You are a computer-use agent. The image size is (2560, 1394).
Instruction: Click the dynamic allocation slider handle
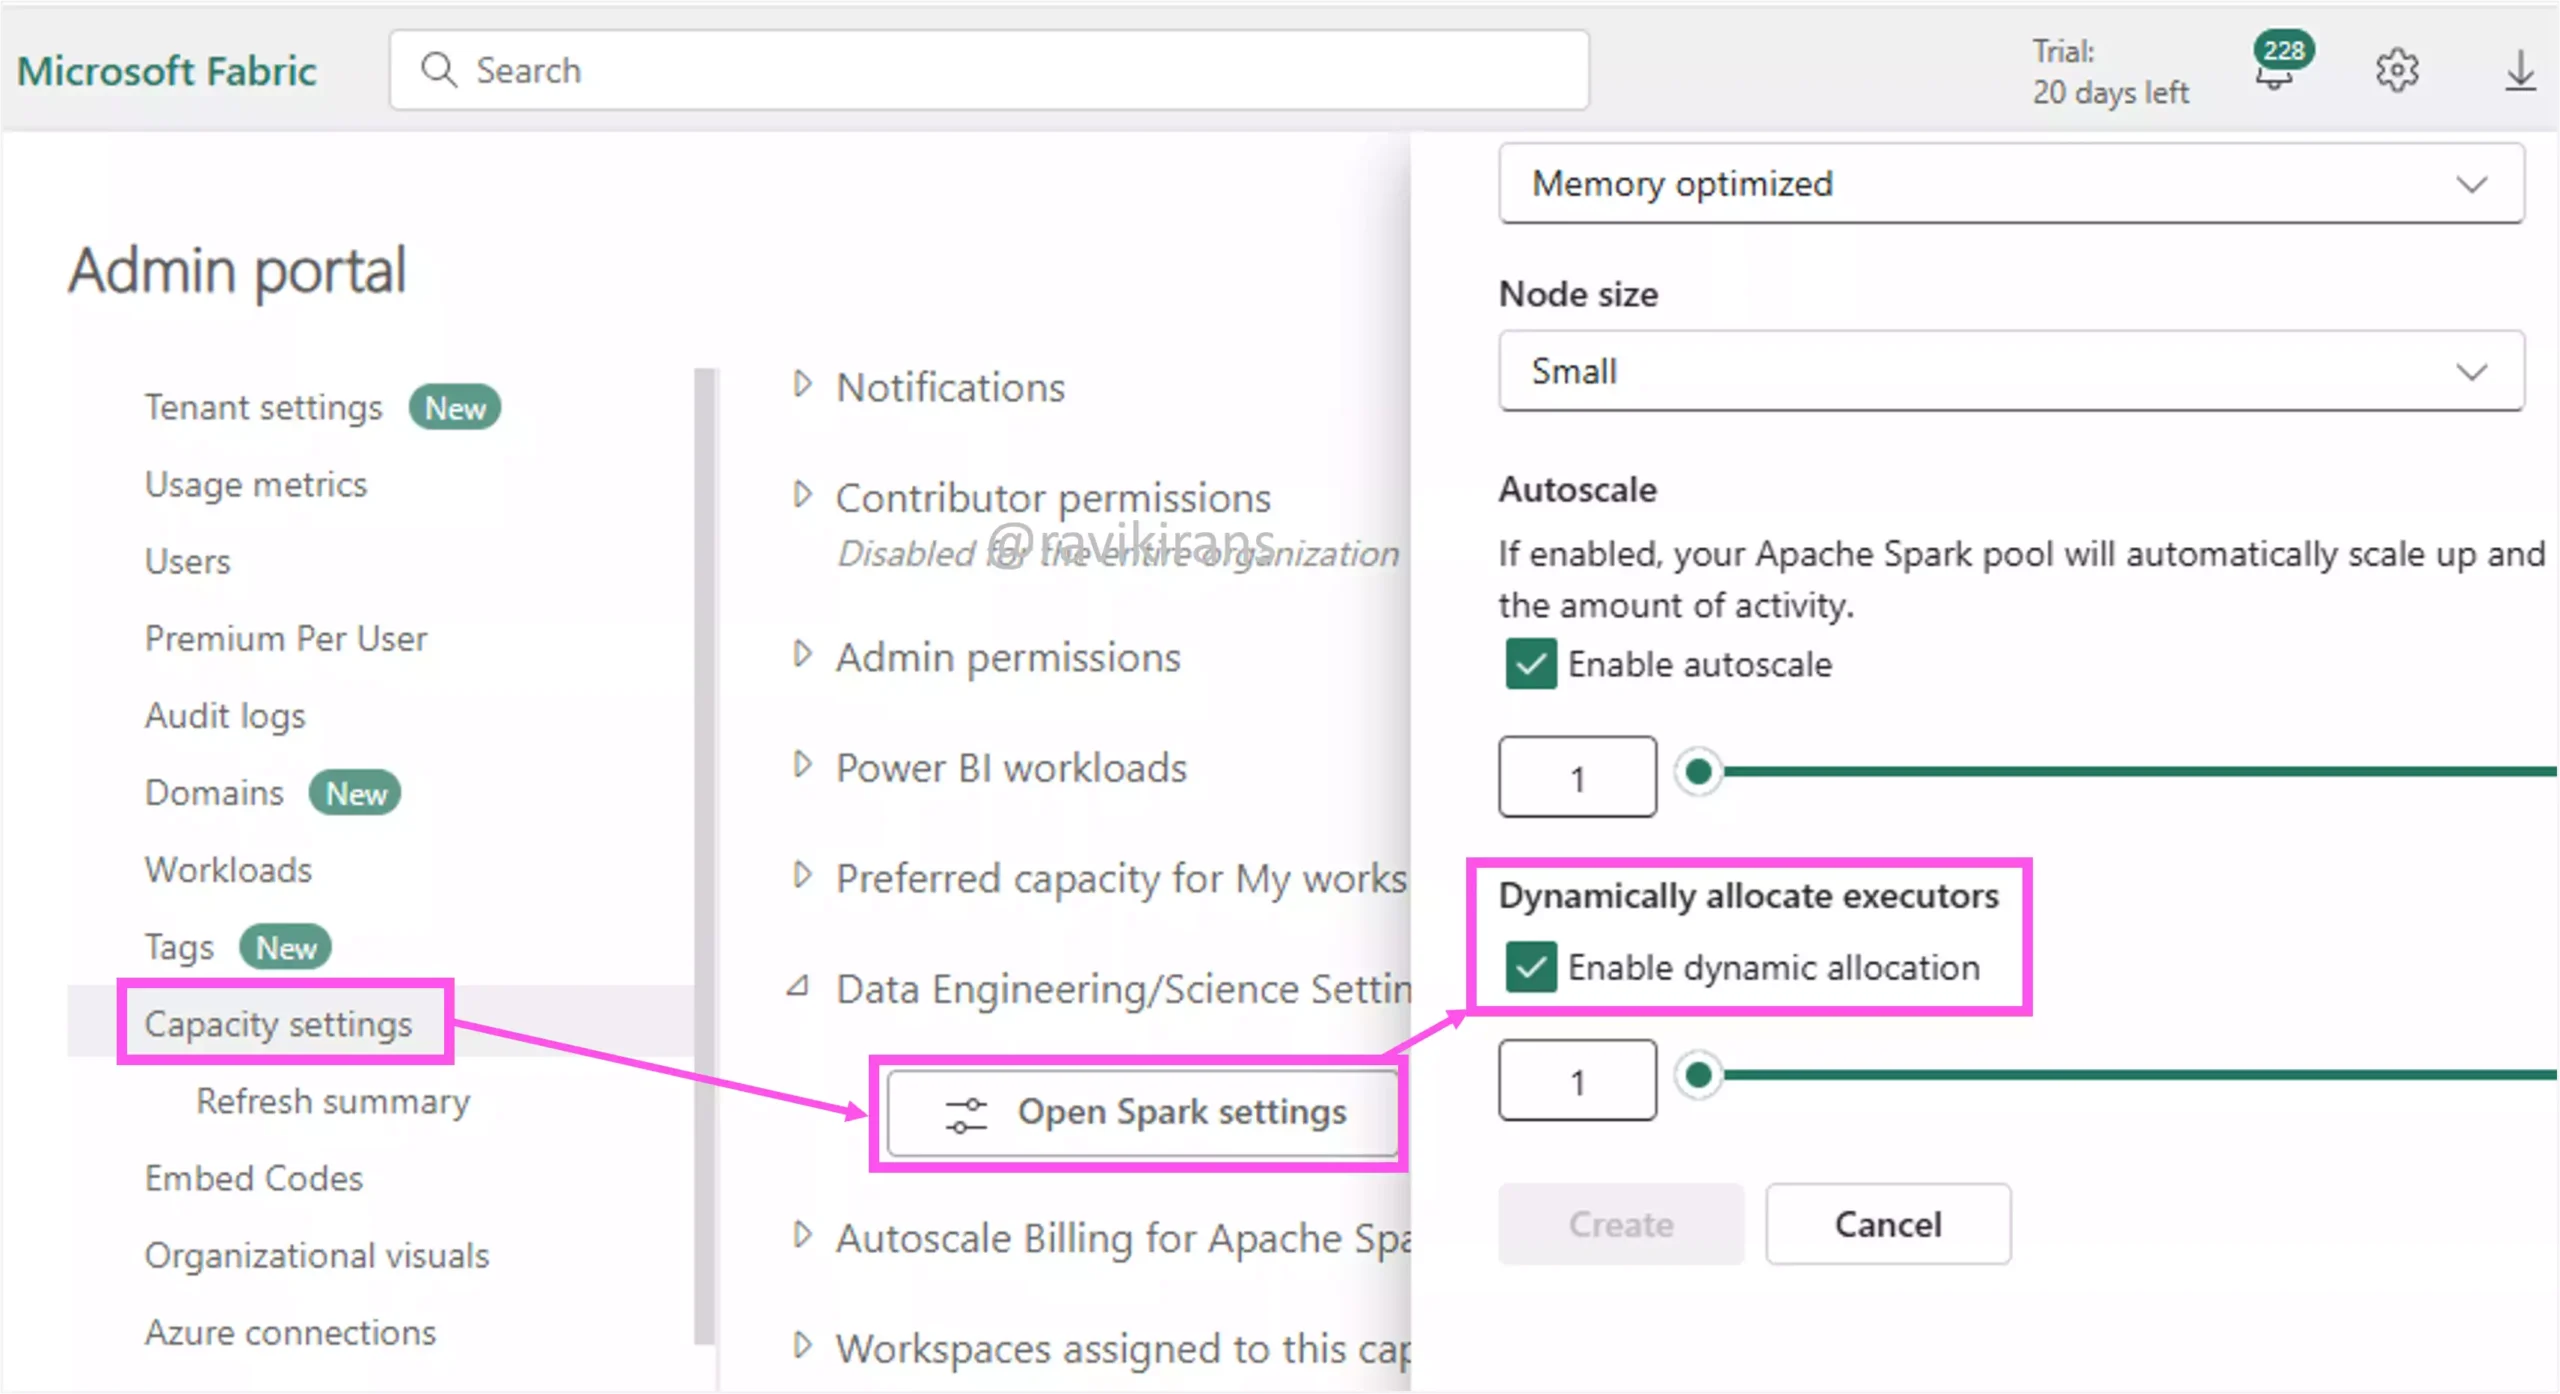click(1698, 1075)
